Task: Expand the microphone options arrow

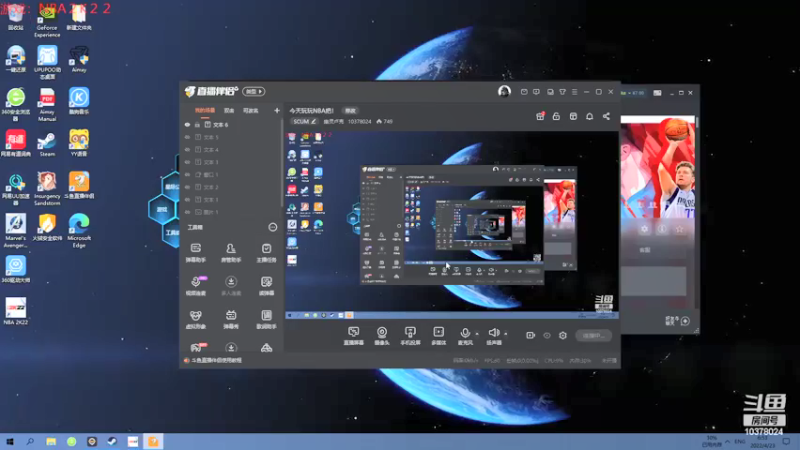Action: 477,334
